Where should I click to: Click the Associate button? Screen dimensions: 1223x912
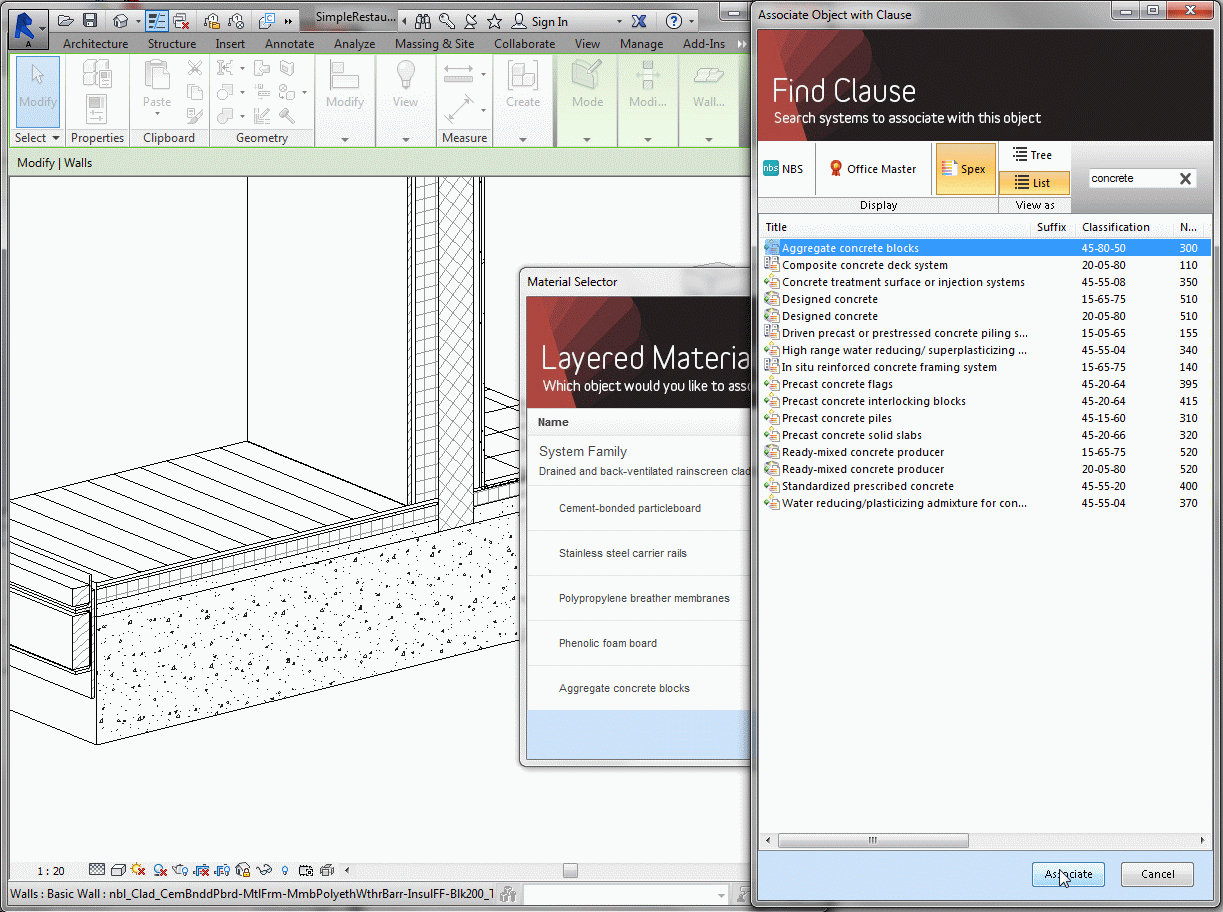click(x=1068, y=874)
